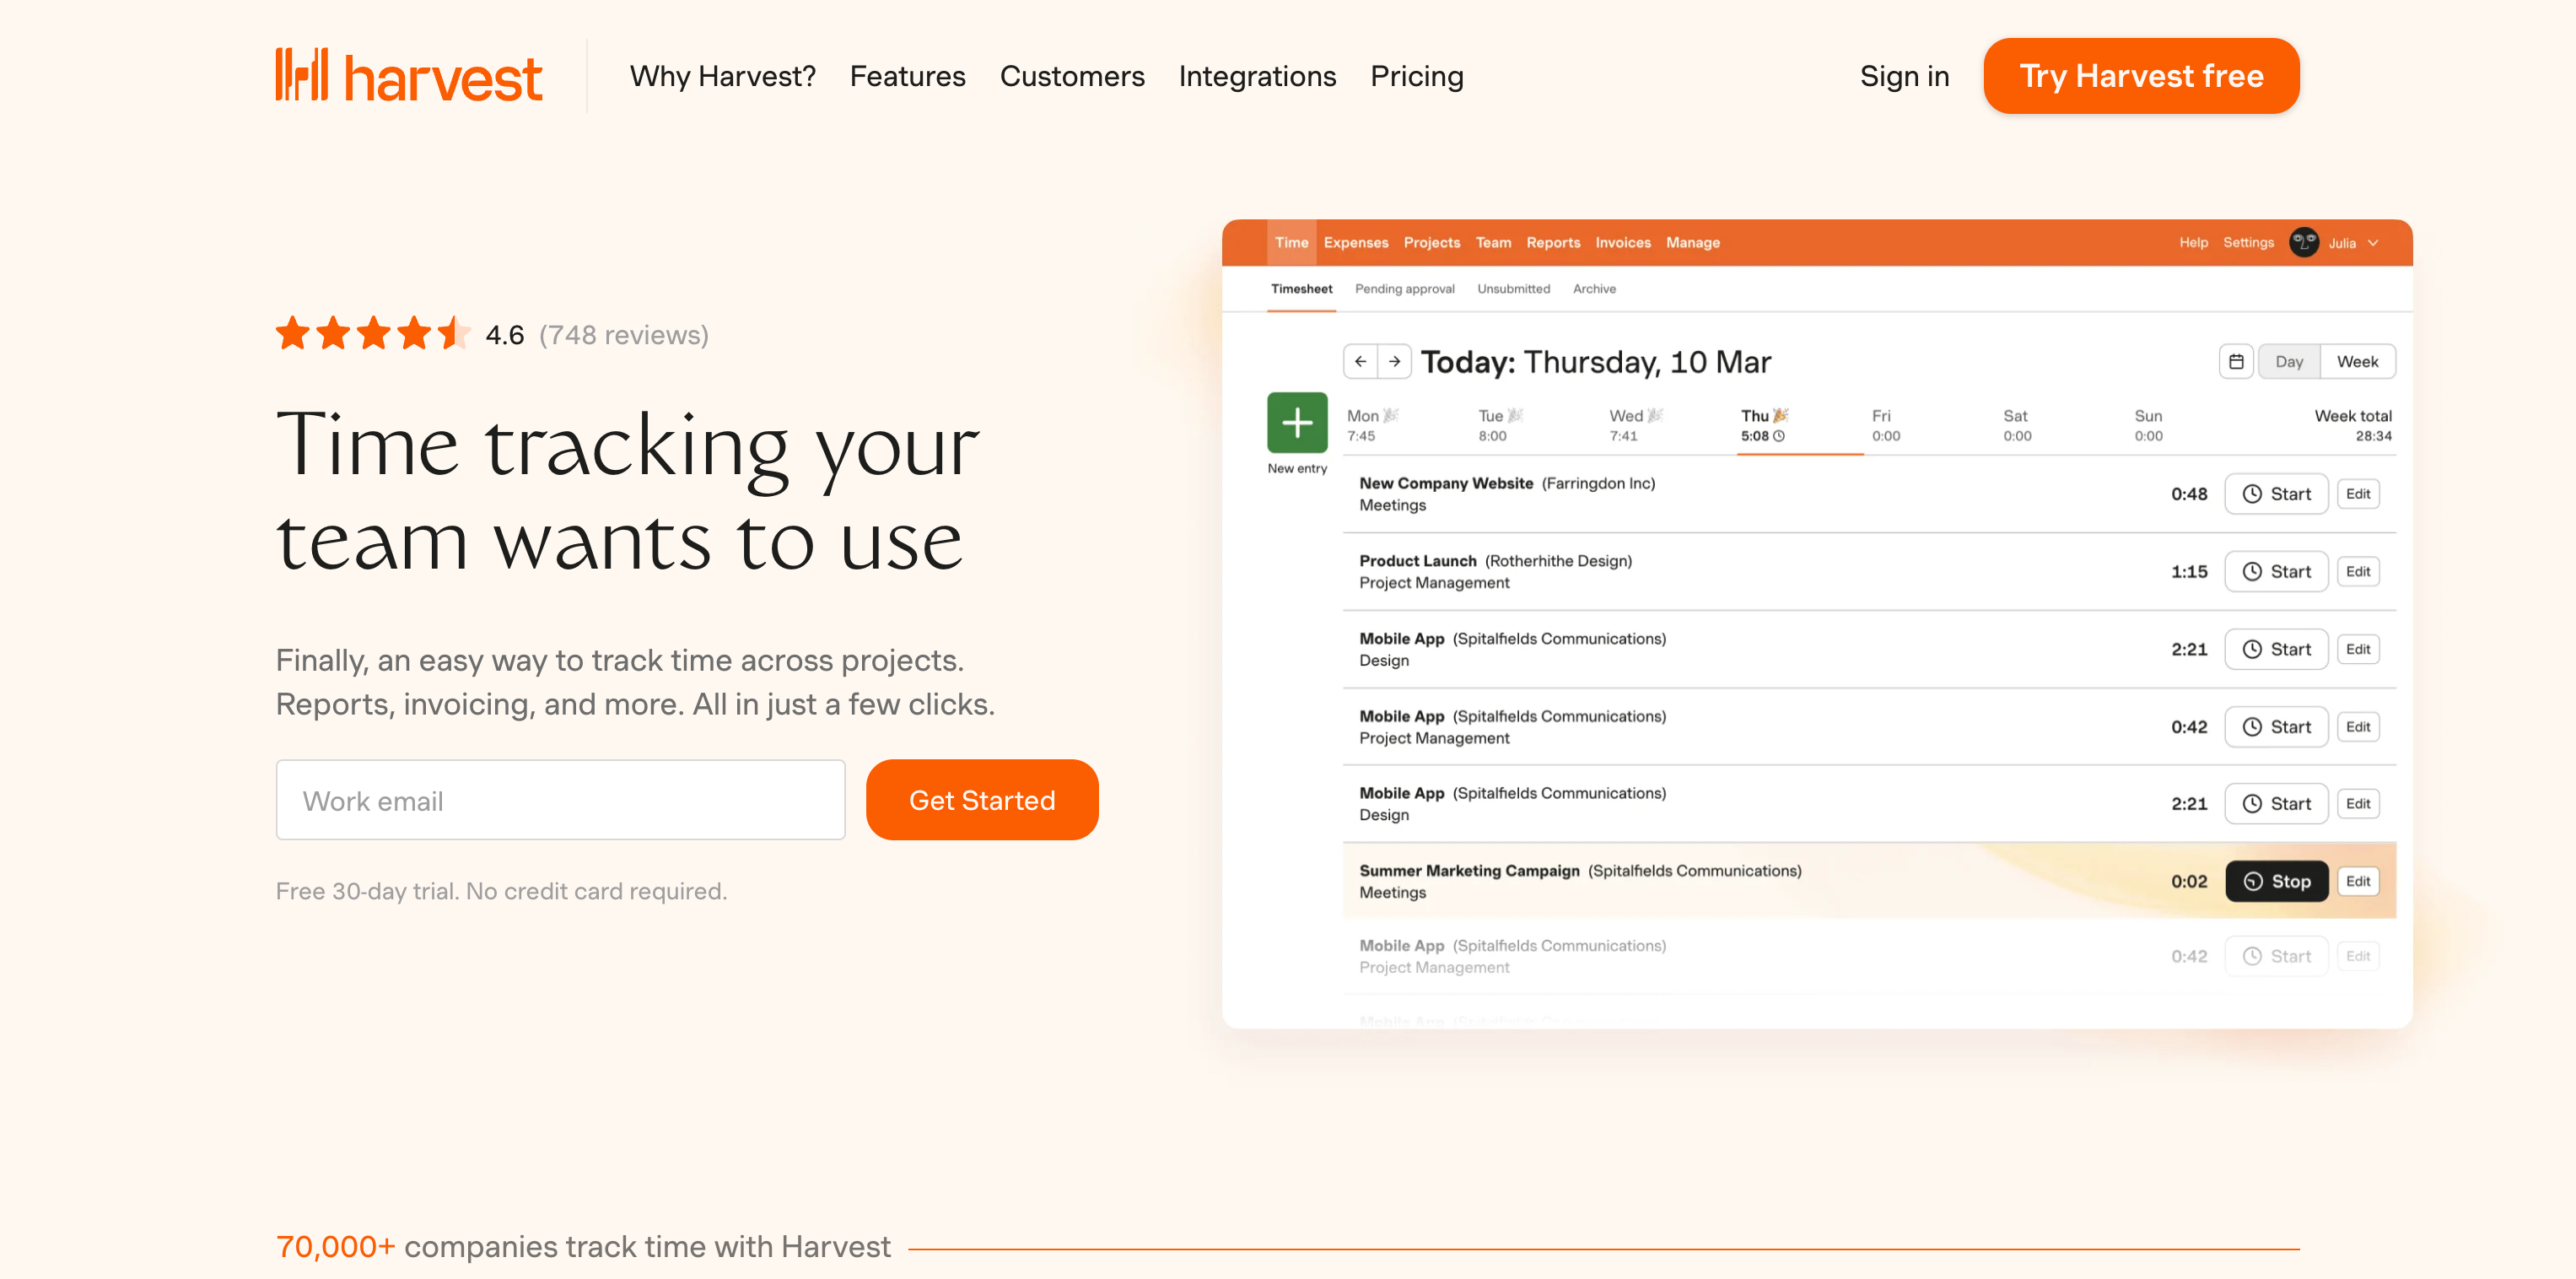Select Tue 8:00 in the week strip
The height and width of the screenshot is (1279, 2576).
1500,425
